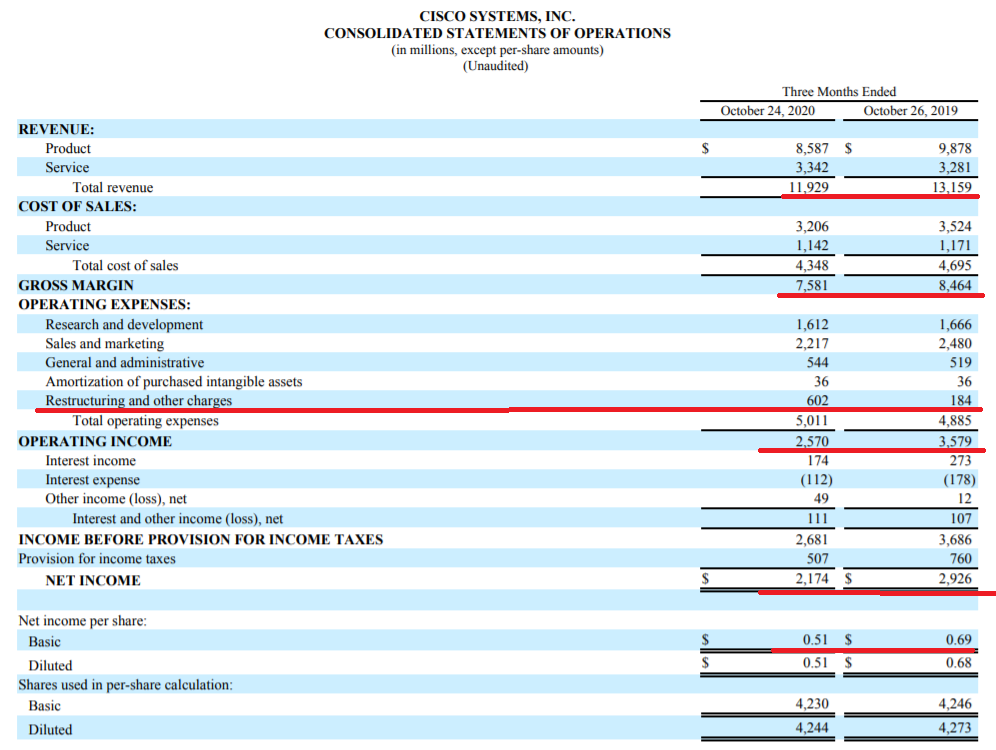Click the Restructuring and other charges label
This screenshot has height=750, width=996.
click(139, 400)
